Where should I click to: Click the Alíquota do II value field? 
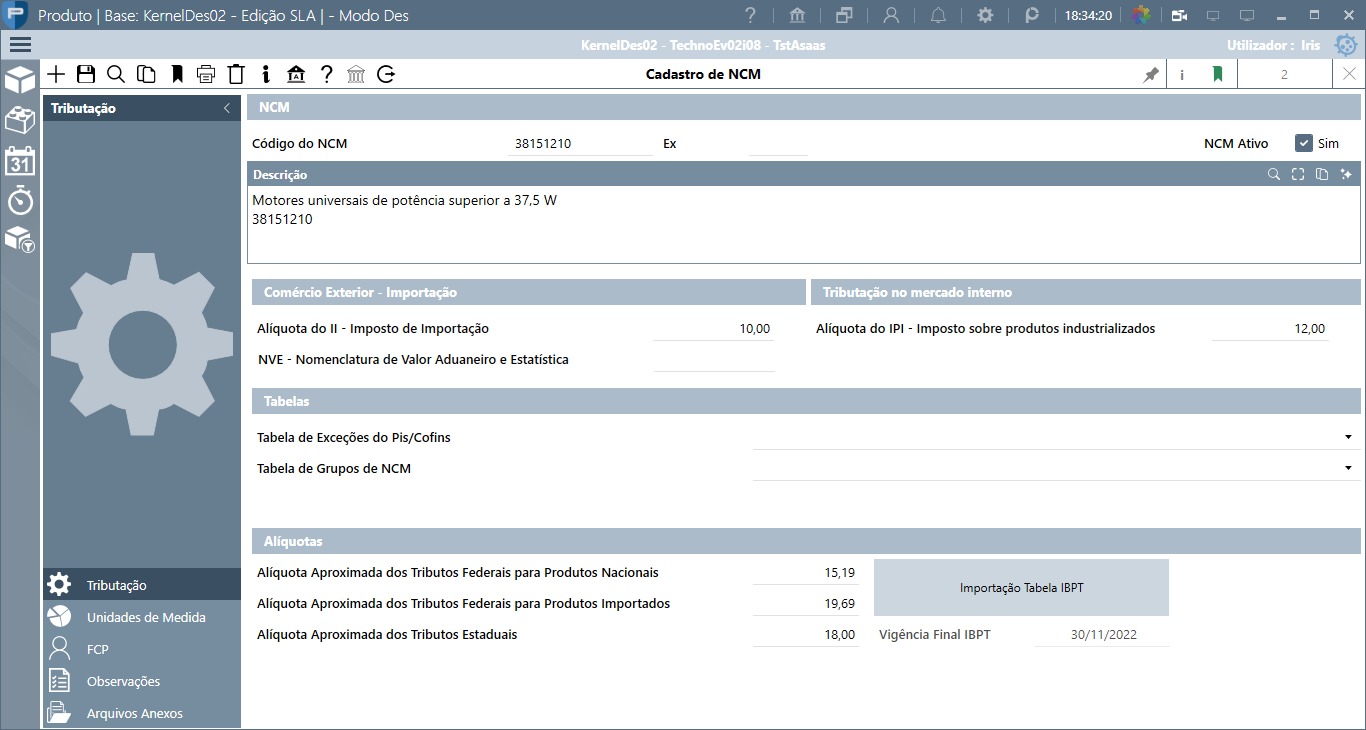[714, 329]
